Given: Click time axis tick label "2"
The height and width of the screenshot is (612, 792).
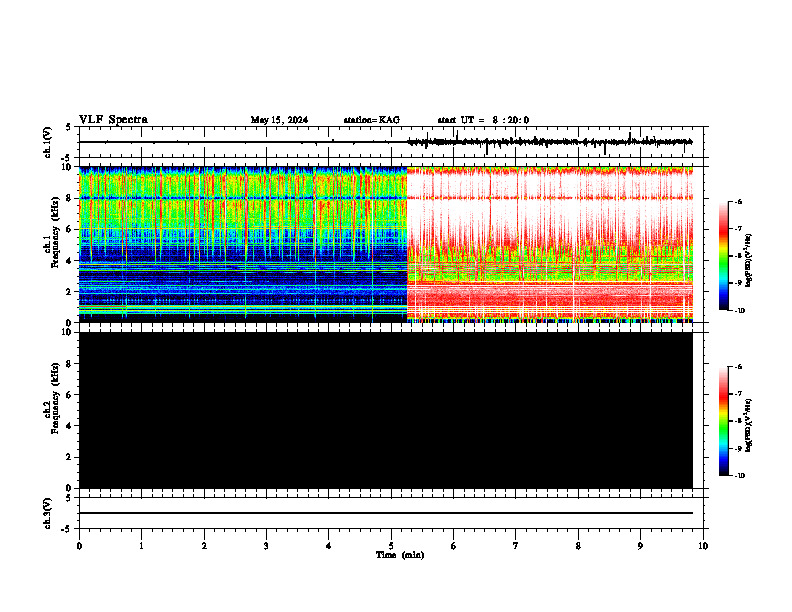Looking at the screenshot, I should (204, 546).
